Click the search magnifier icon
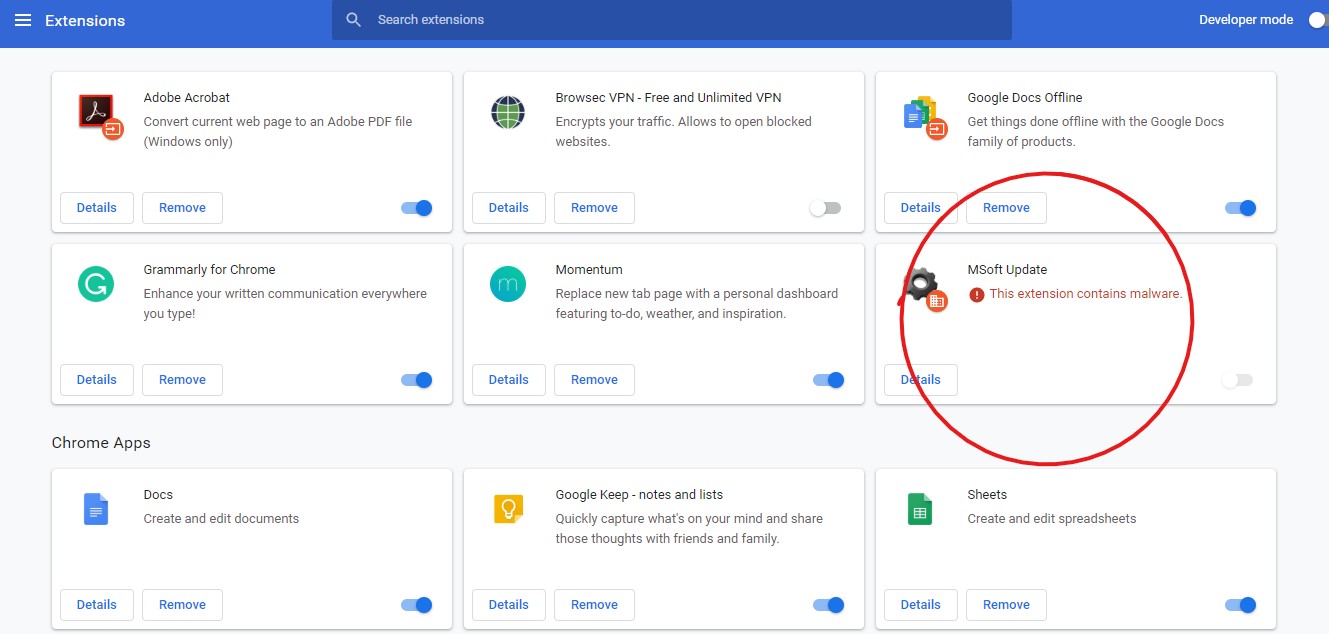This screenshot has width=1329, height=634. click(353, 20)
